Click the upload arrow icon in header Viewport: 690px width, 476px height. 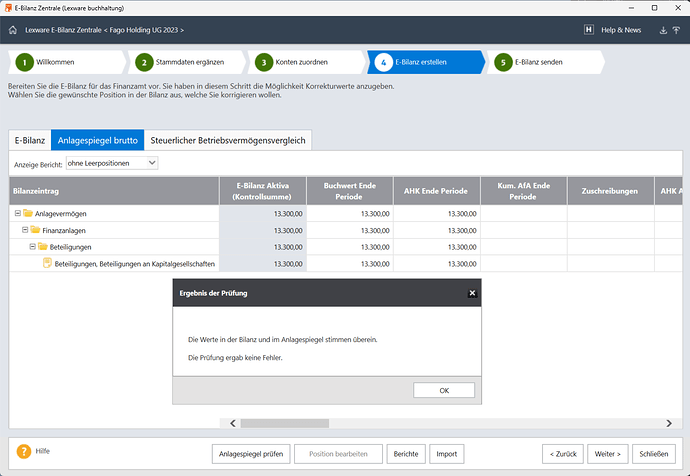point(676,30)
